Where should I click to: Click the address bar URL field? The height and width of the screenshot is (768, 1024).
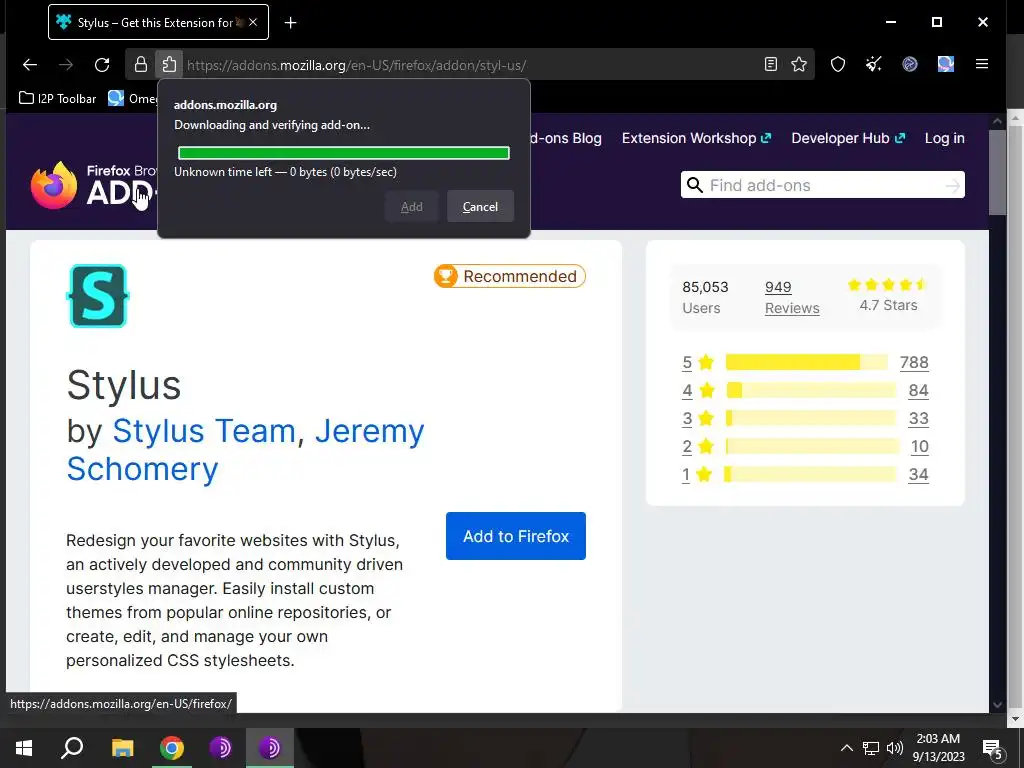click(x=470, y=65)
